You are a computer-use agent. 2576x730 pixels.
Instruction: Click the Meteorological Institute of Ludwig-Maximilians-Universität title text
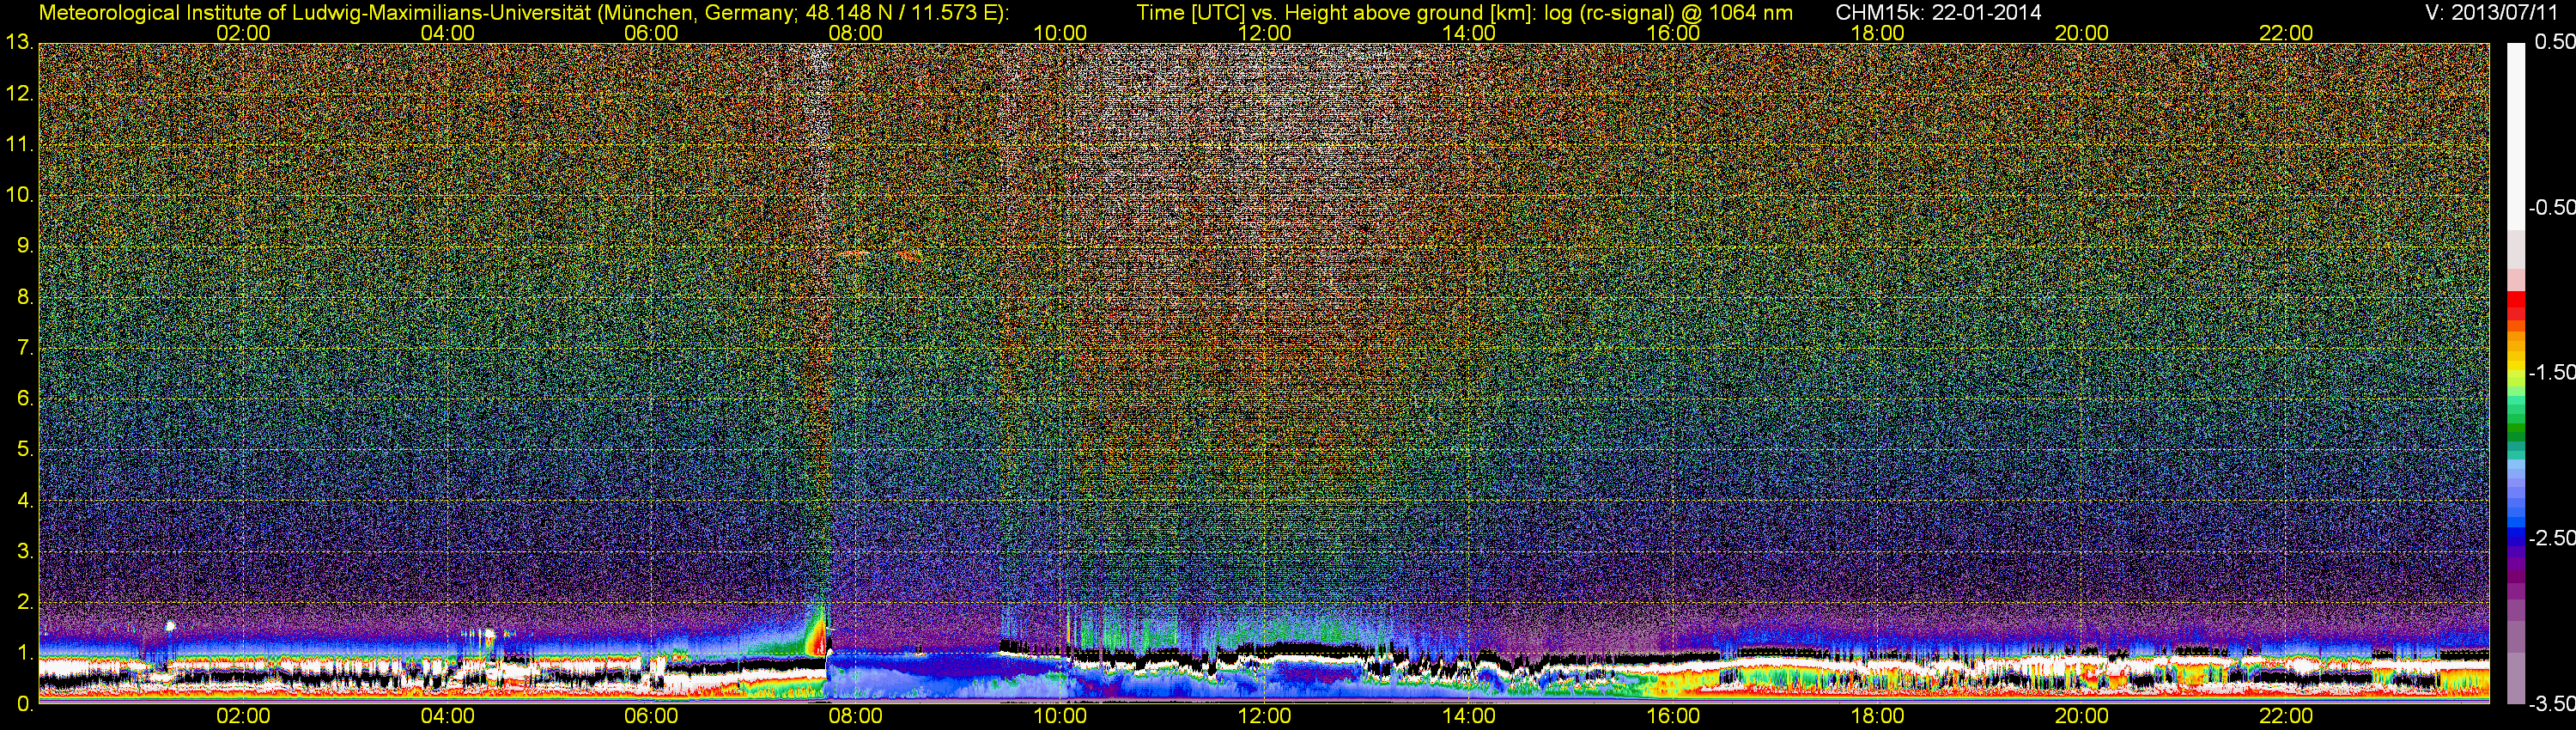point(524,12)
